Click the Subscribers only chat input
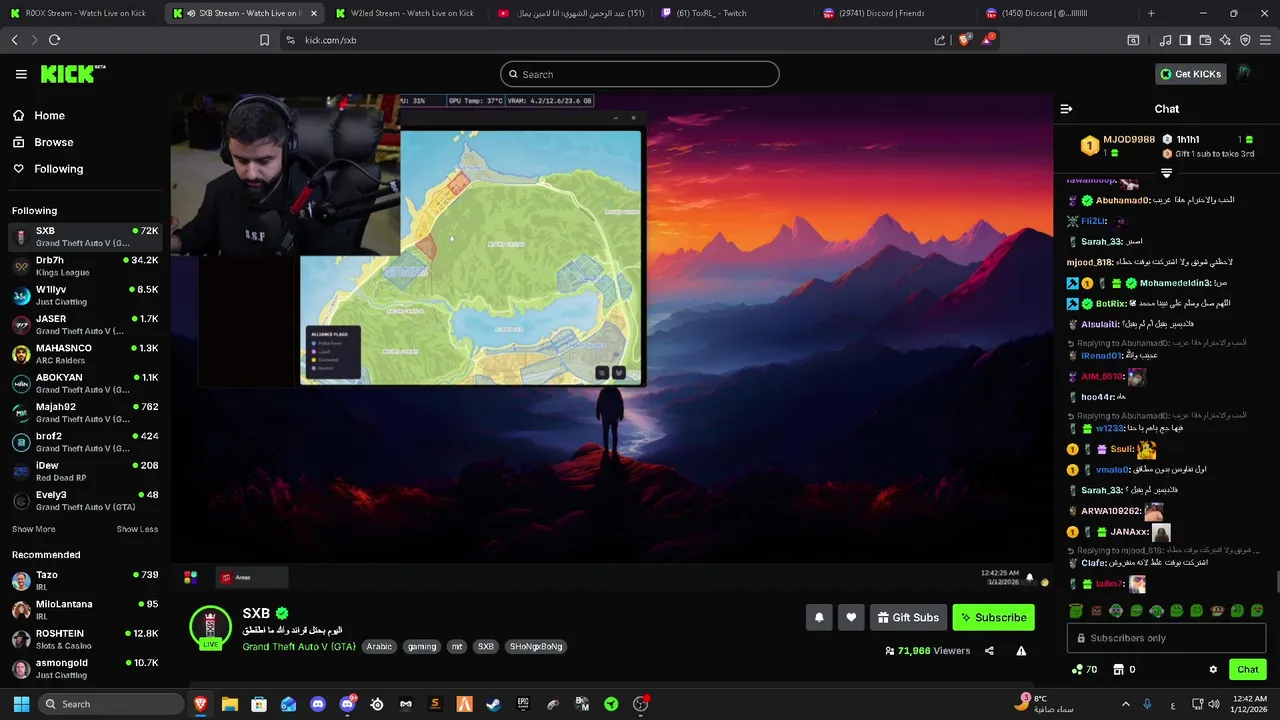The width and height of the screenshot is (1280, 720). (1166, 638)
